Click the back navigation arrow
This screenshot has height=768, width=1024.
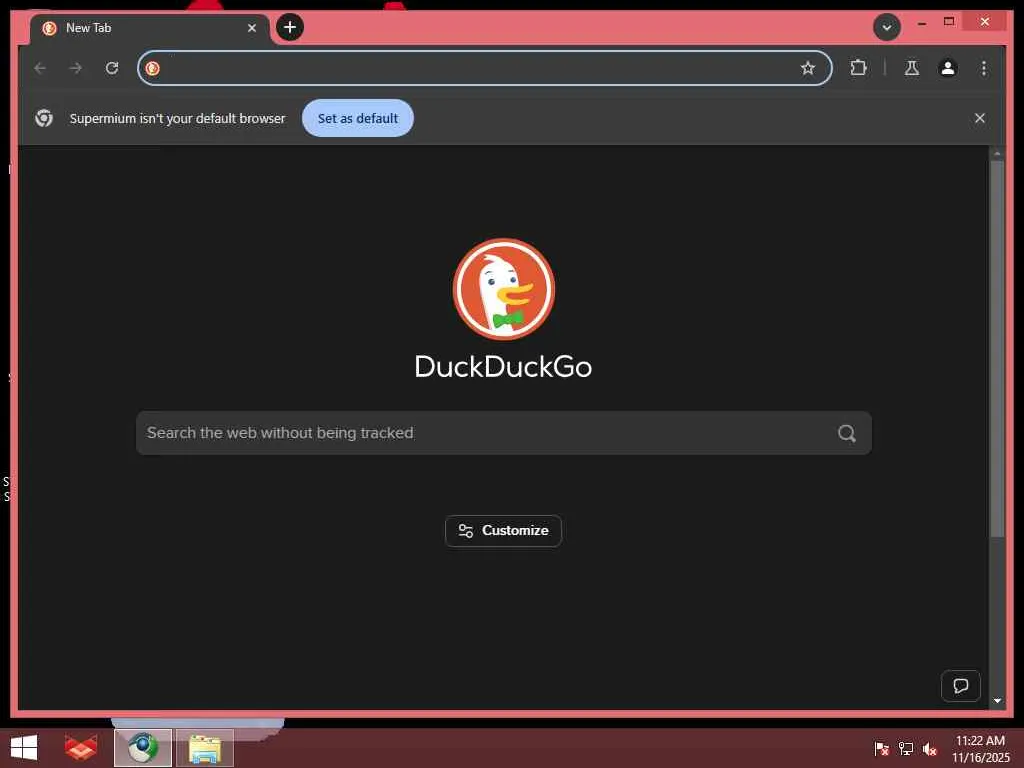point(40,68)
